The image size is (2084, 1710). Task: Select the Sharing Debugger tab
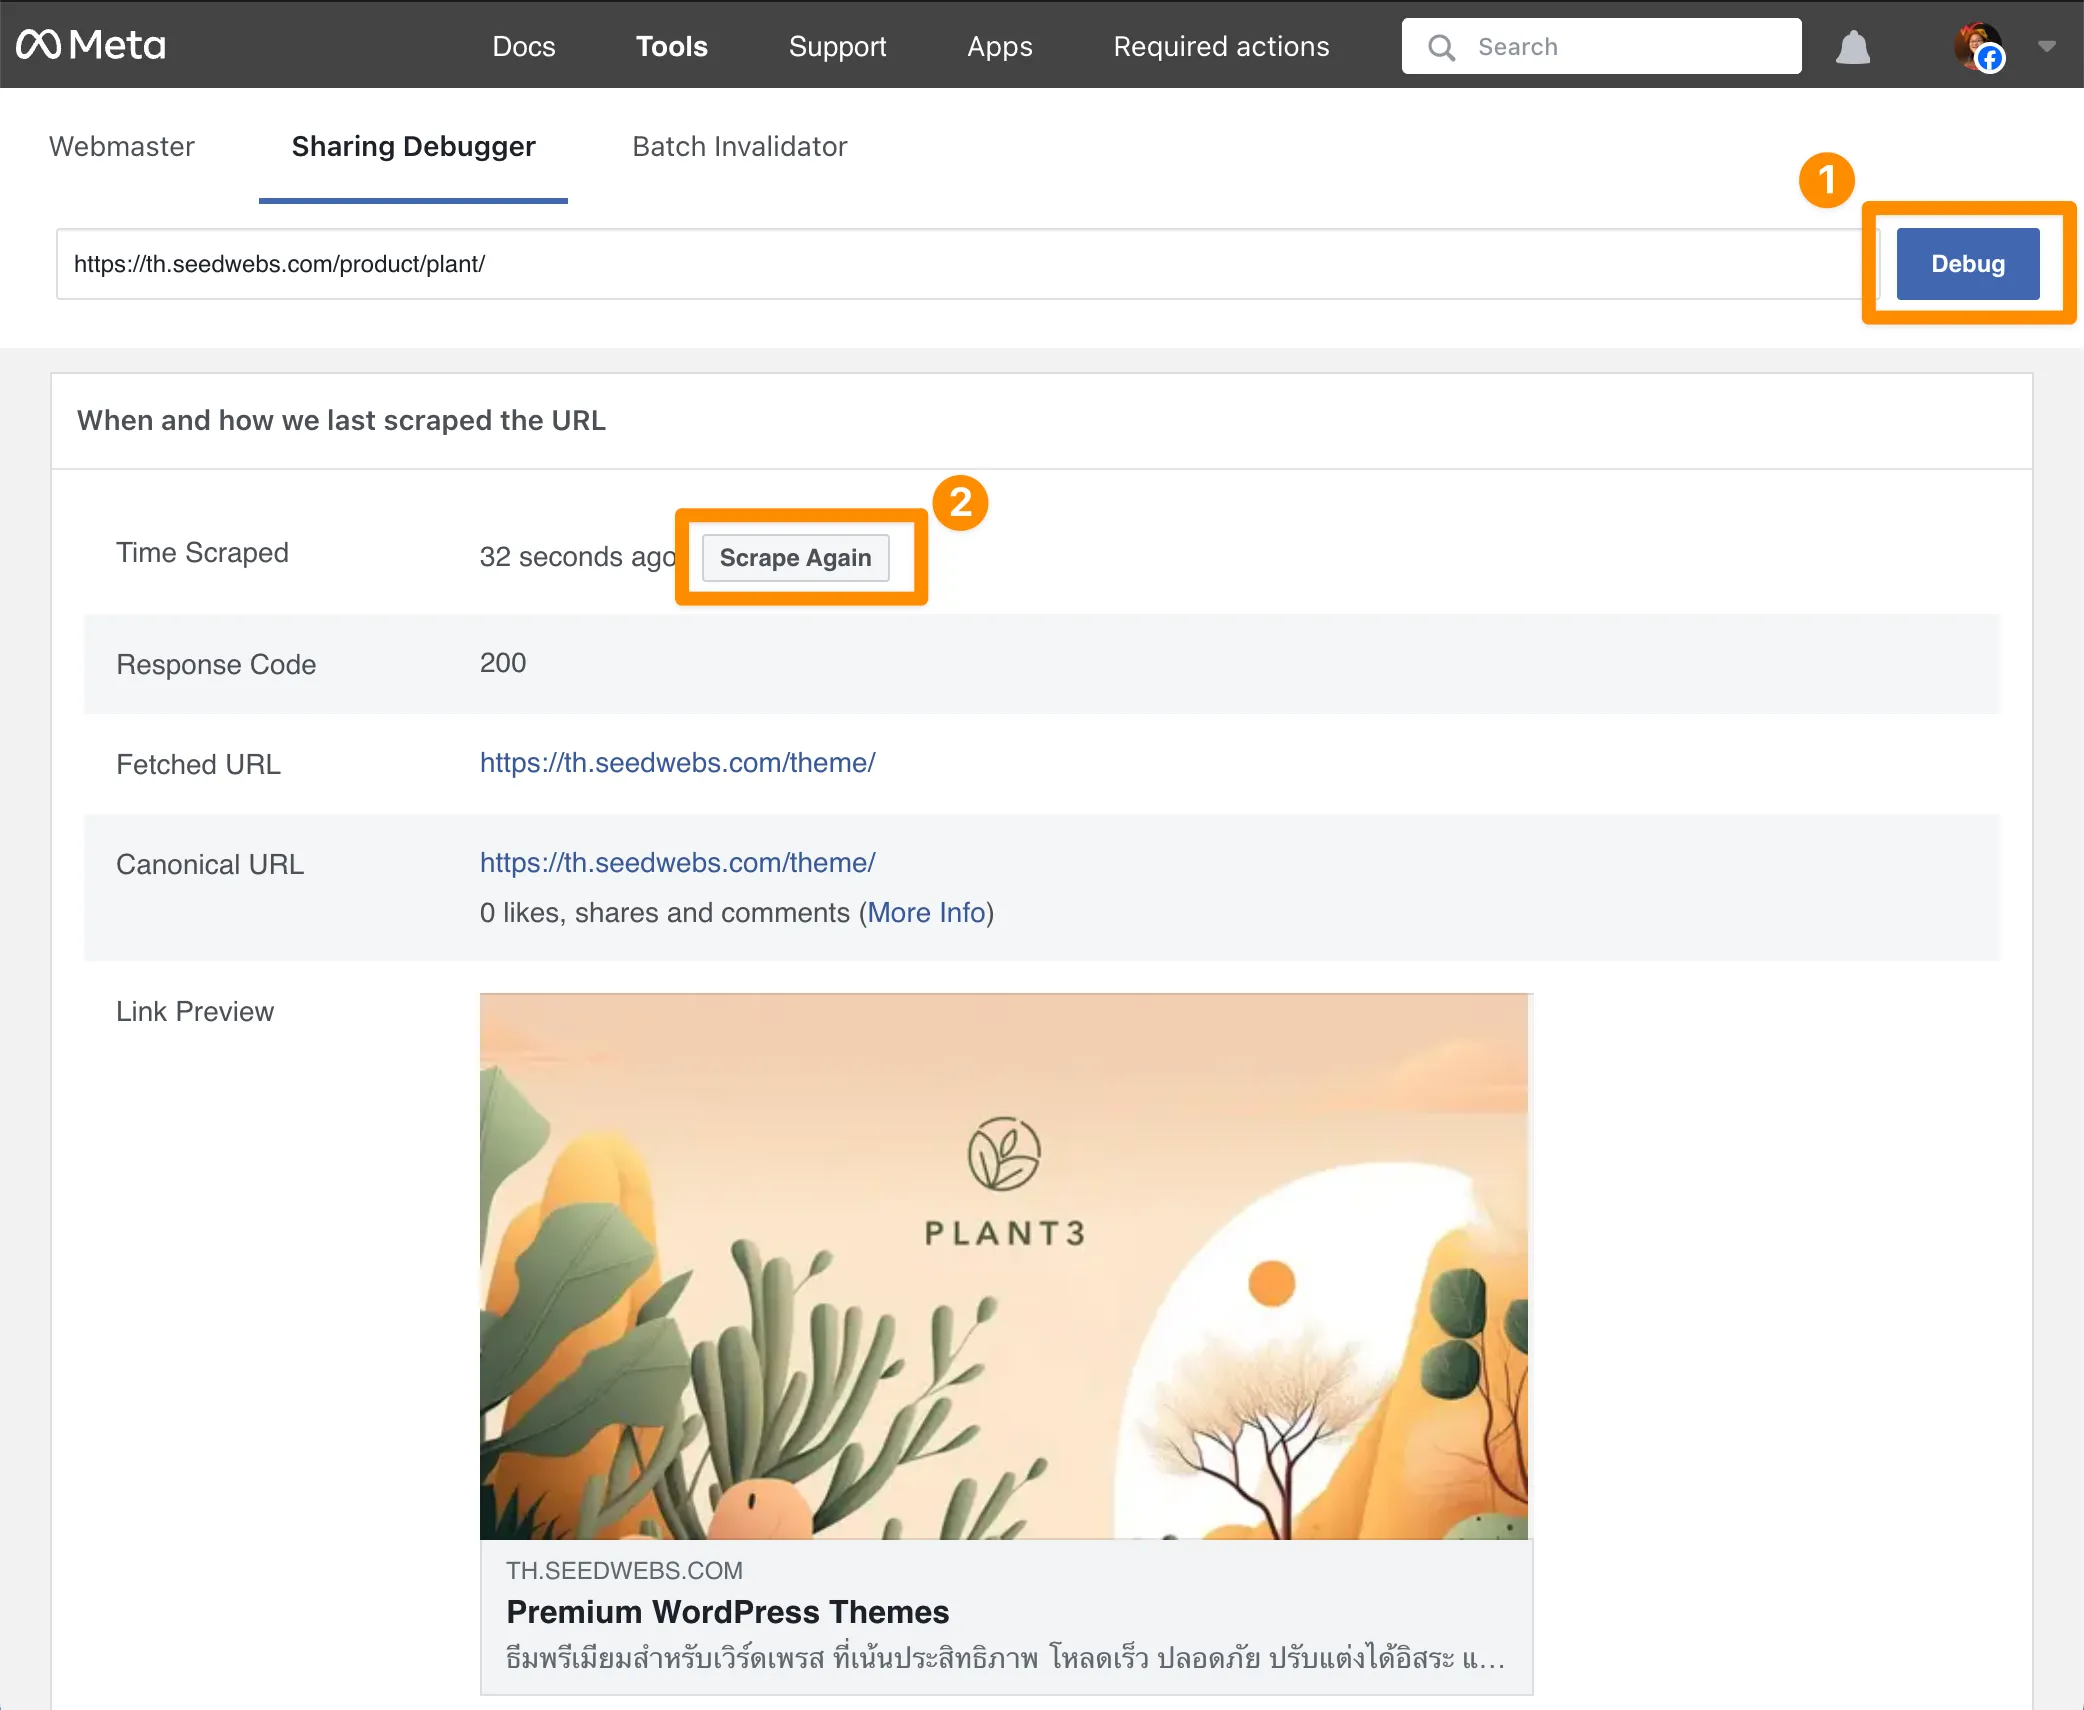[x=413, y=146]
